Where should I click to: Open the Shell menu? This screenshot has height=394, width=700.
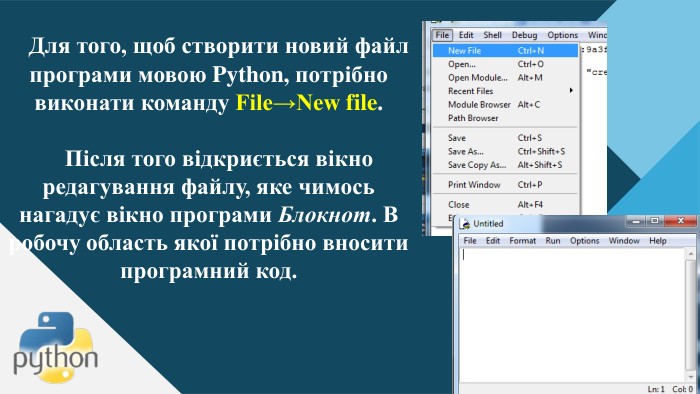(492, 35)
